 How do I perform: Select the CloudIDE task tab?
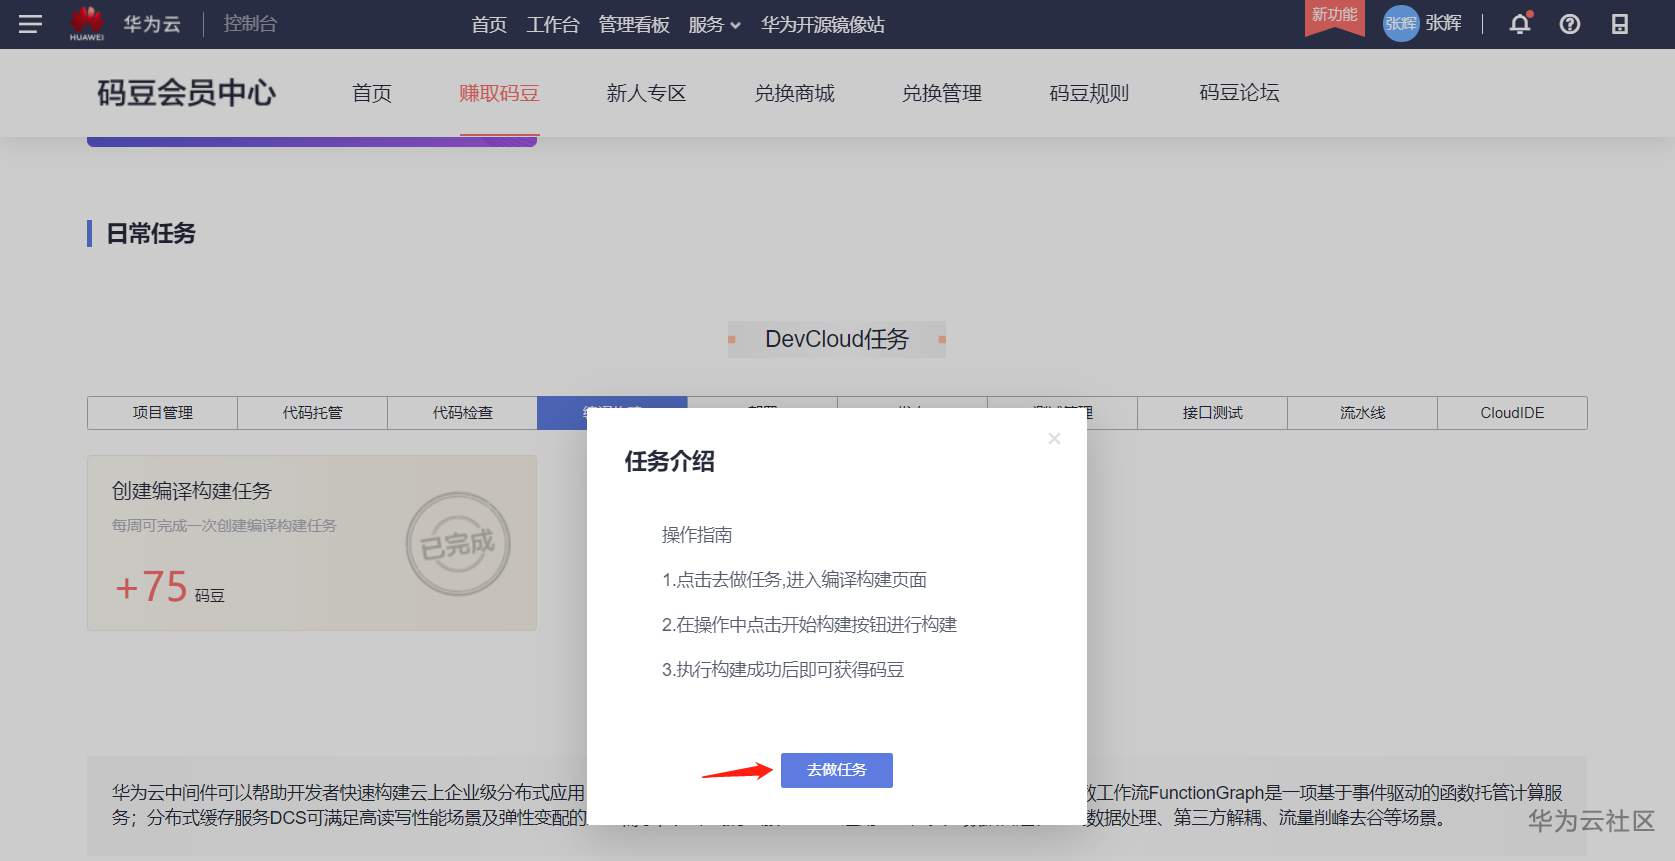pos(1512,413)
